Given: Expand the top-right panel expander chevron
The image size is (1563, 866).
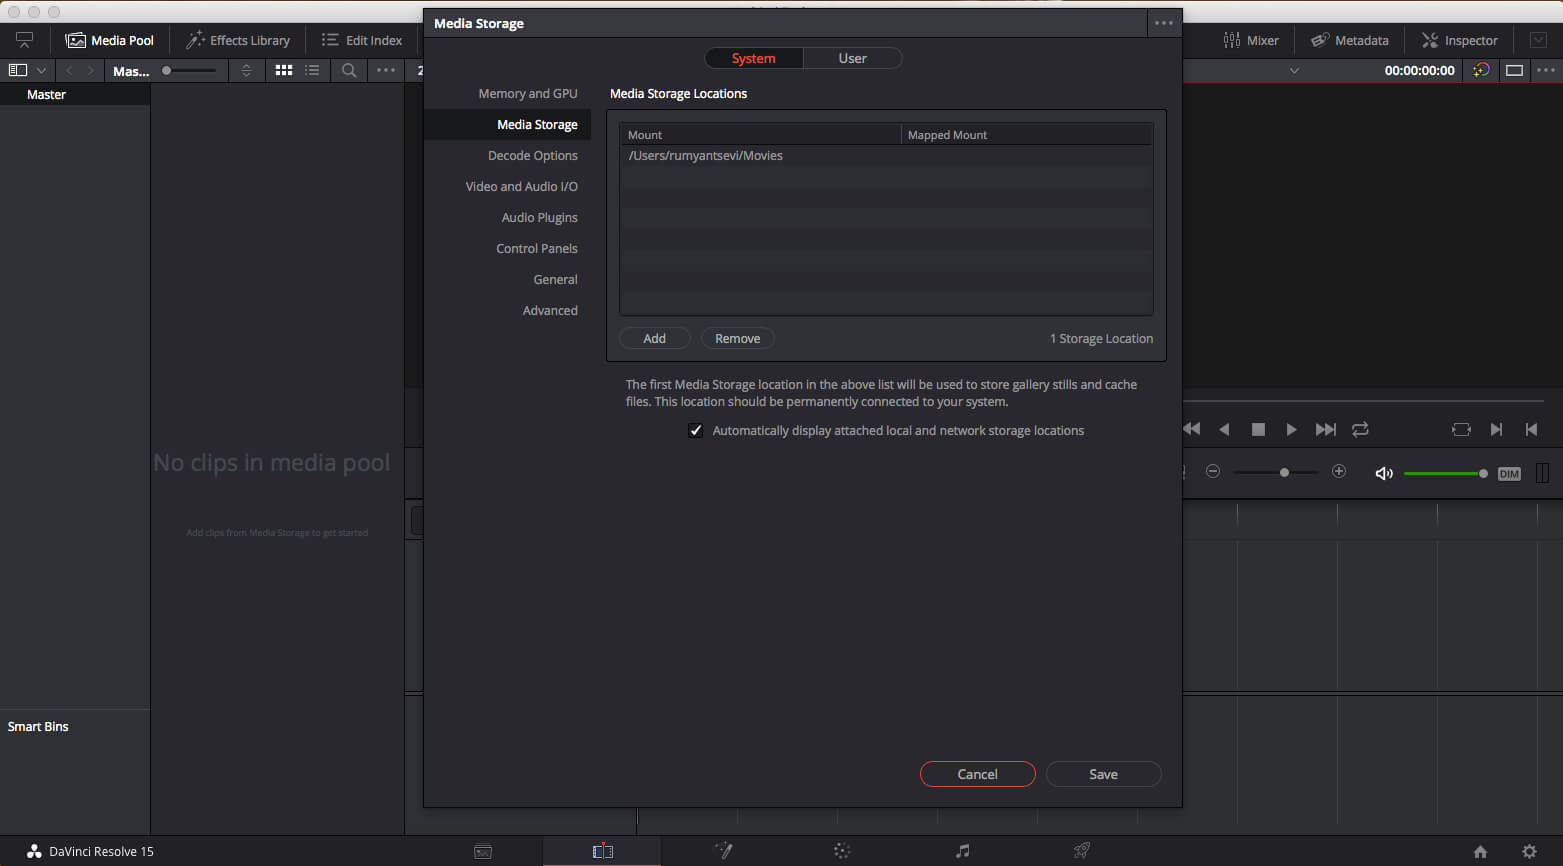Looking at the screenshot, I should point(1538,40).
